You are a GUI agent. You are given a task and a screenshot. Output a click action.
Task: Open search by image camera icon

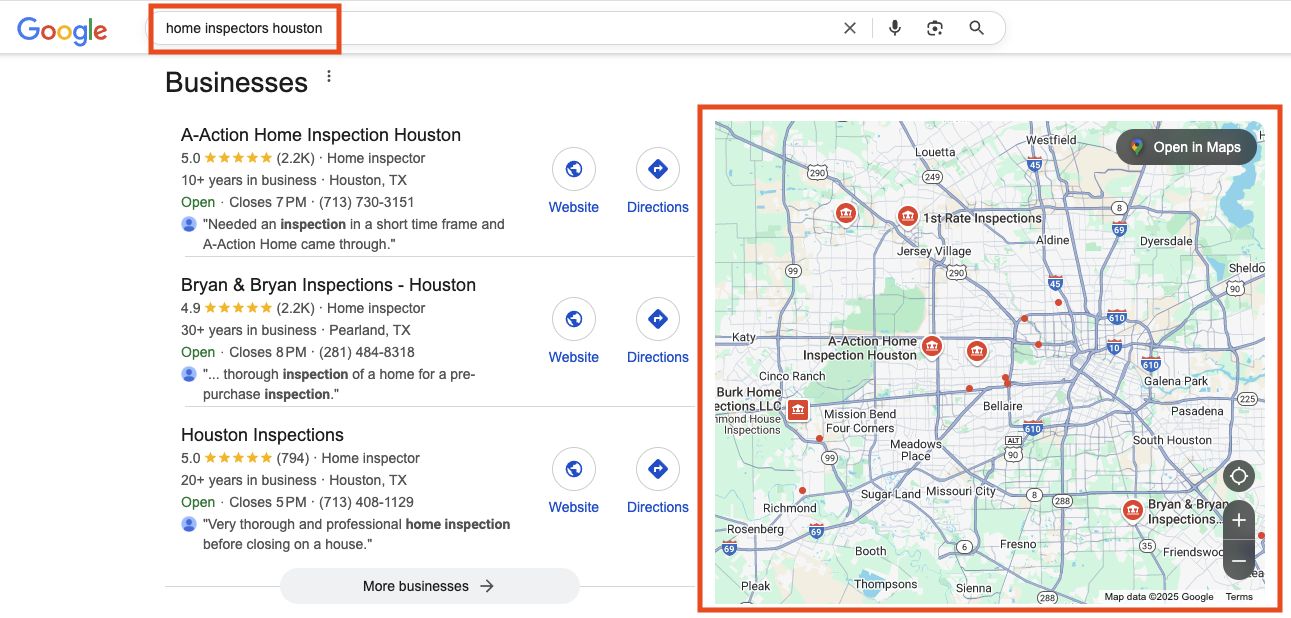[935, 28]
